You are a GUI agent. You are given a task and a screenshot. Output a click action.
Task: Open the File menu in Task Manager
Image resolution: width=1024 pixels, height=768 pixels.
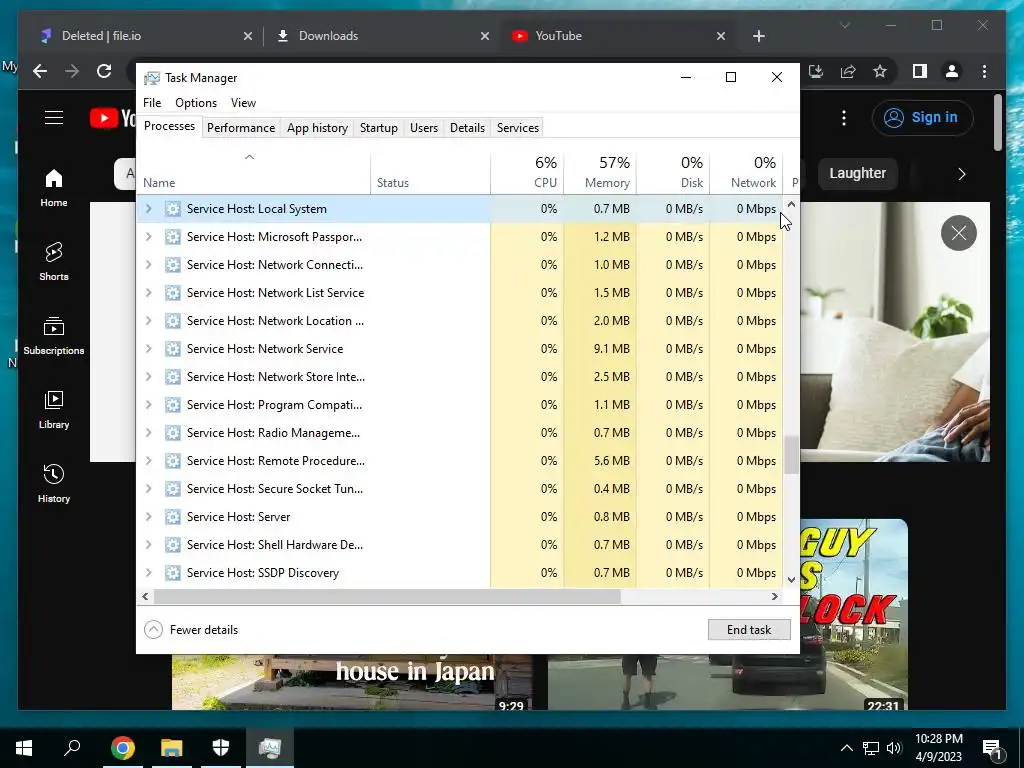pyautogui.click(x=152, y=103)
